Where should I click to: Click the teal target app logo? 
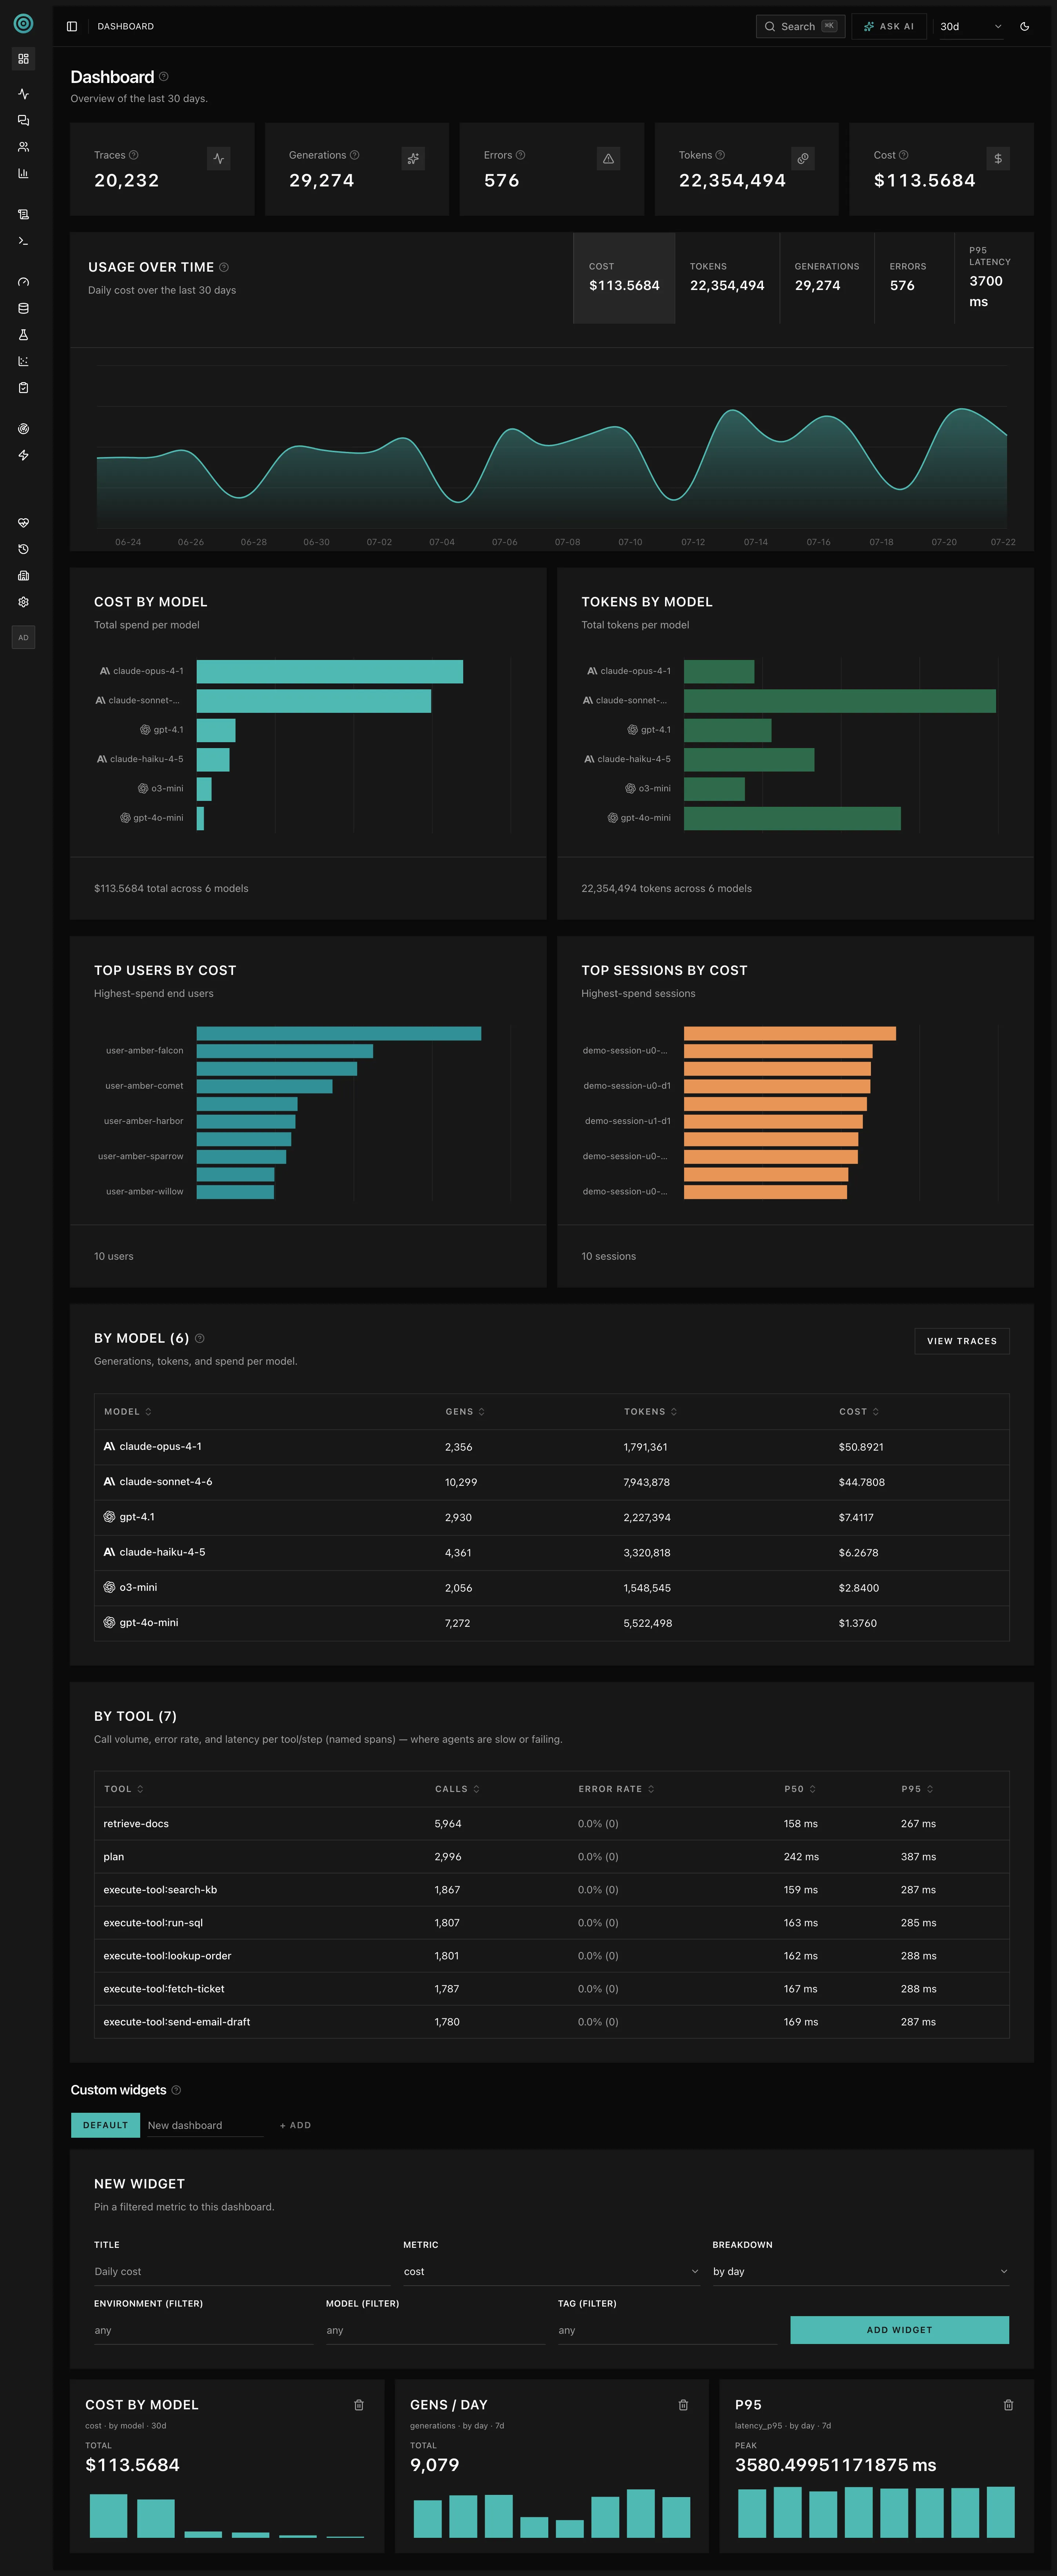[x=23, y=23]
